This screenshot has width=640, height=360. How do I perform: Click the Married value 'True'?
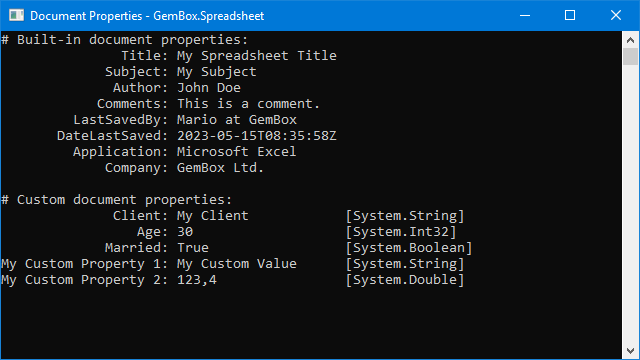coord(193,248)
